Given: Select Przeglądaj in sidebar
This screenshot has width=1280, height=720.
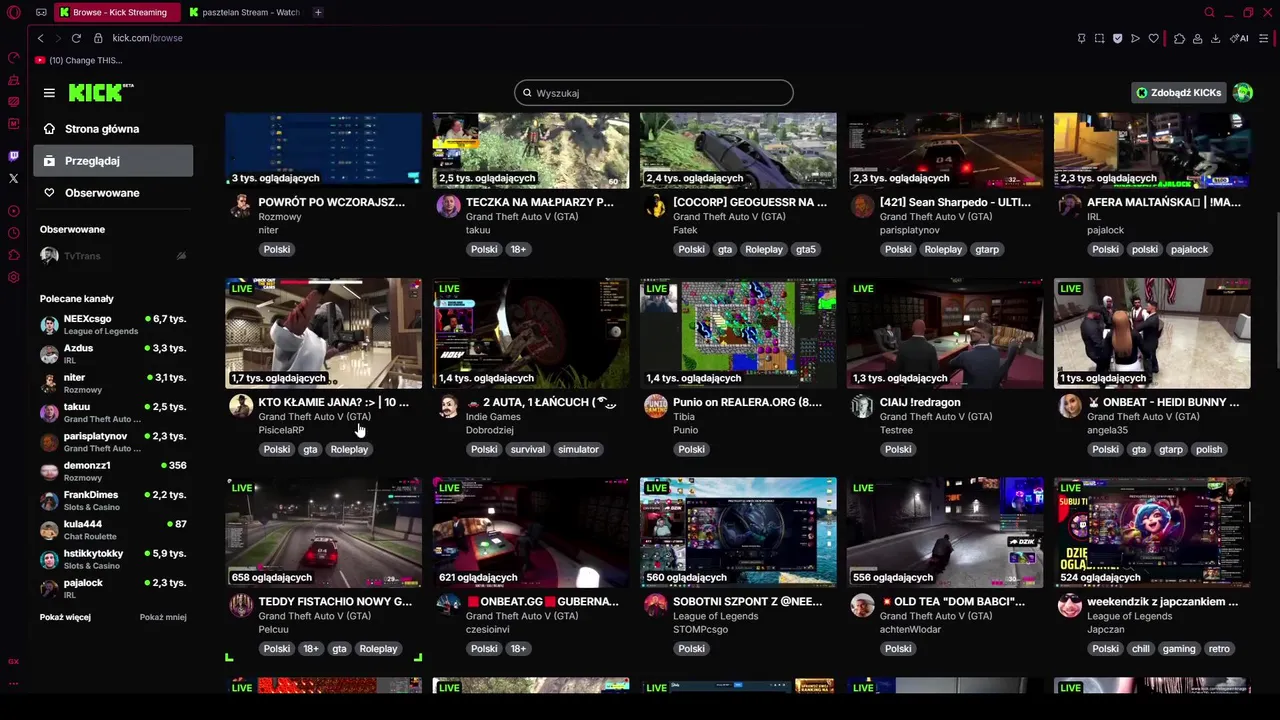Looking at the screenshot, I should pyautogui.click(x=113, y=161).
